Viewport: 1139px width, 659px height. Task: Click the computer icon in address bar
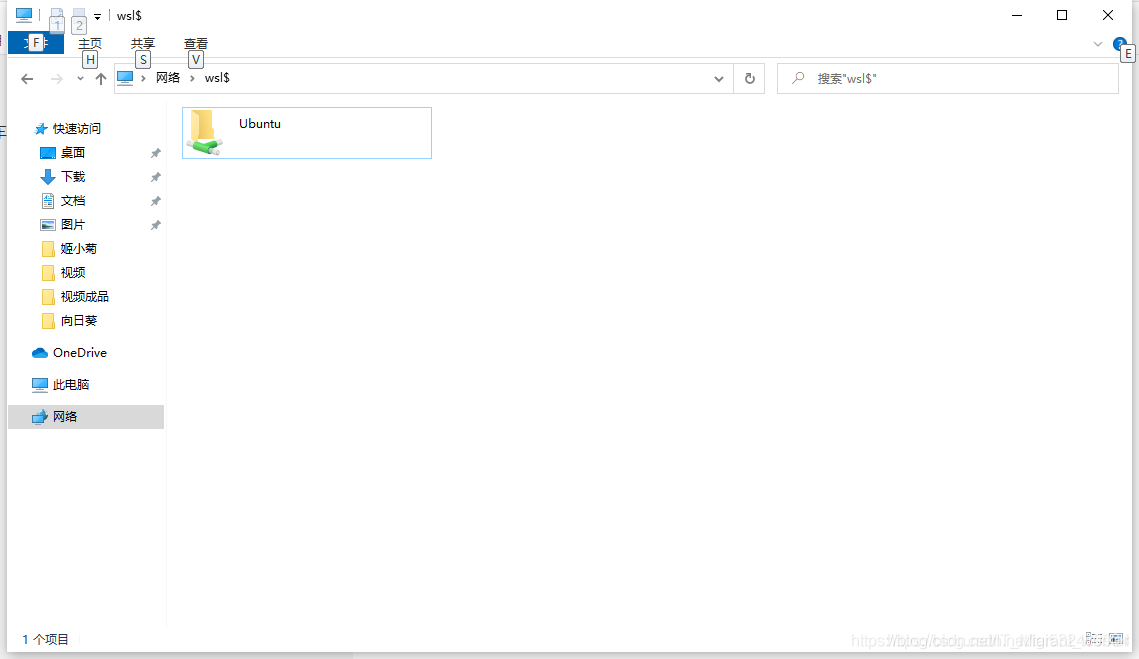pos(125,78)
